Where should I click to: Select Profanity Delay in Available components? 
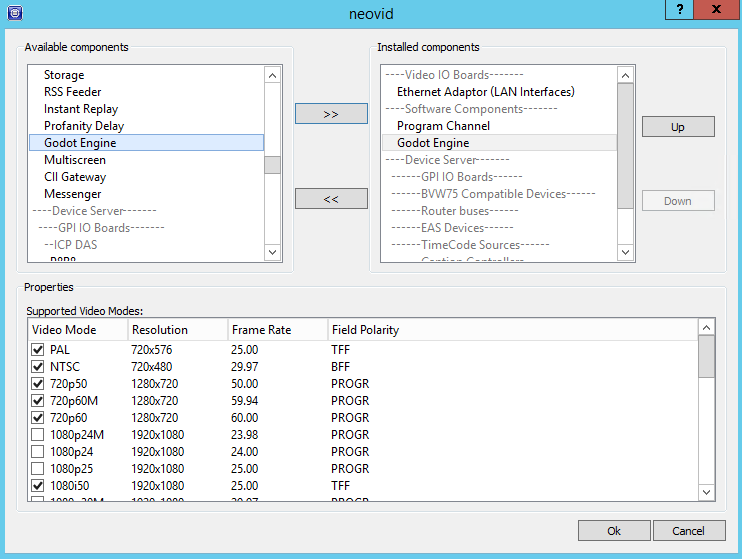tap(147, 126)
